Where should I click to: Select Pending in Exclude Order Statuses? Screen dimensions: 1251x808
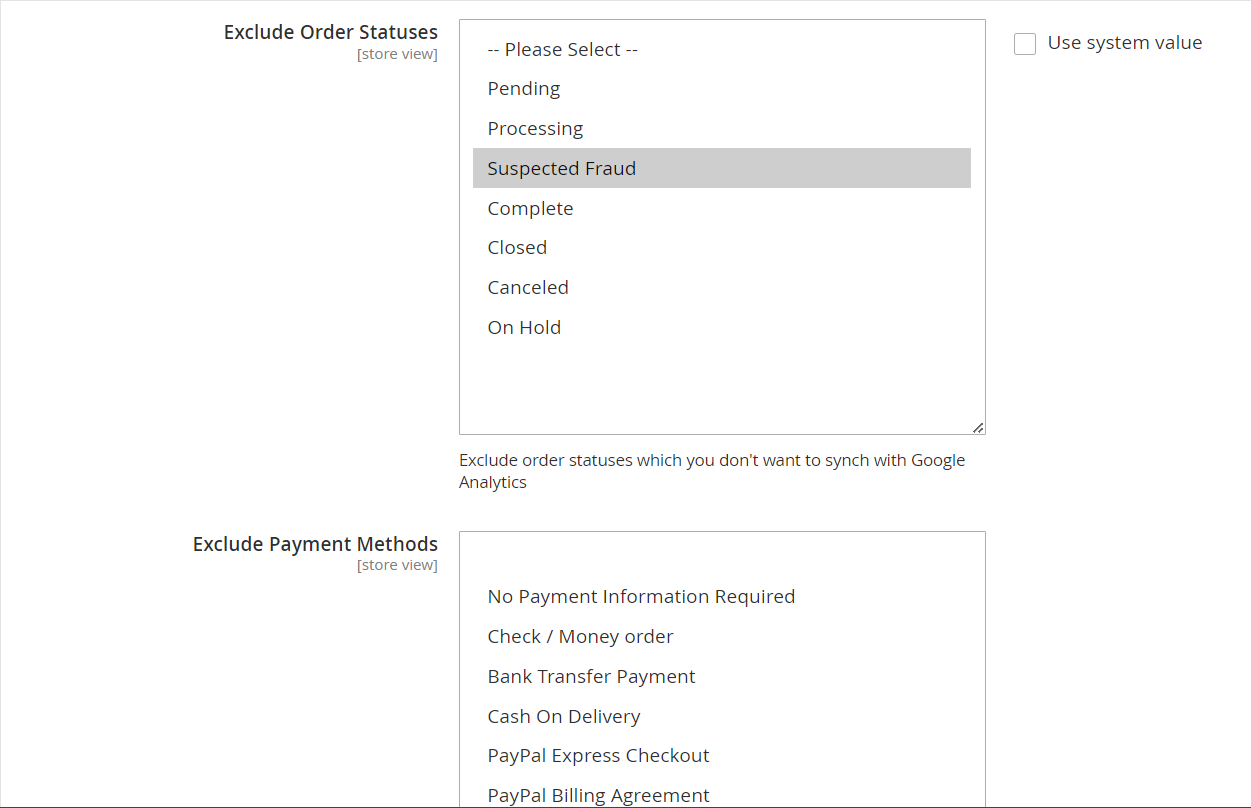[524, 89]
